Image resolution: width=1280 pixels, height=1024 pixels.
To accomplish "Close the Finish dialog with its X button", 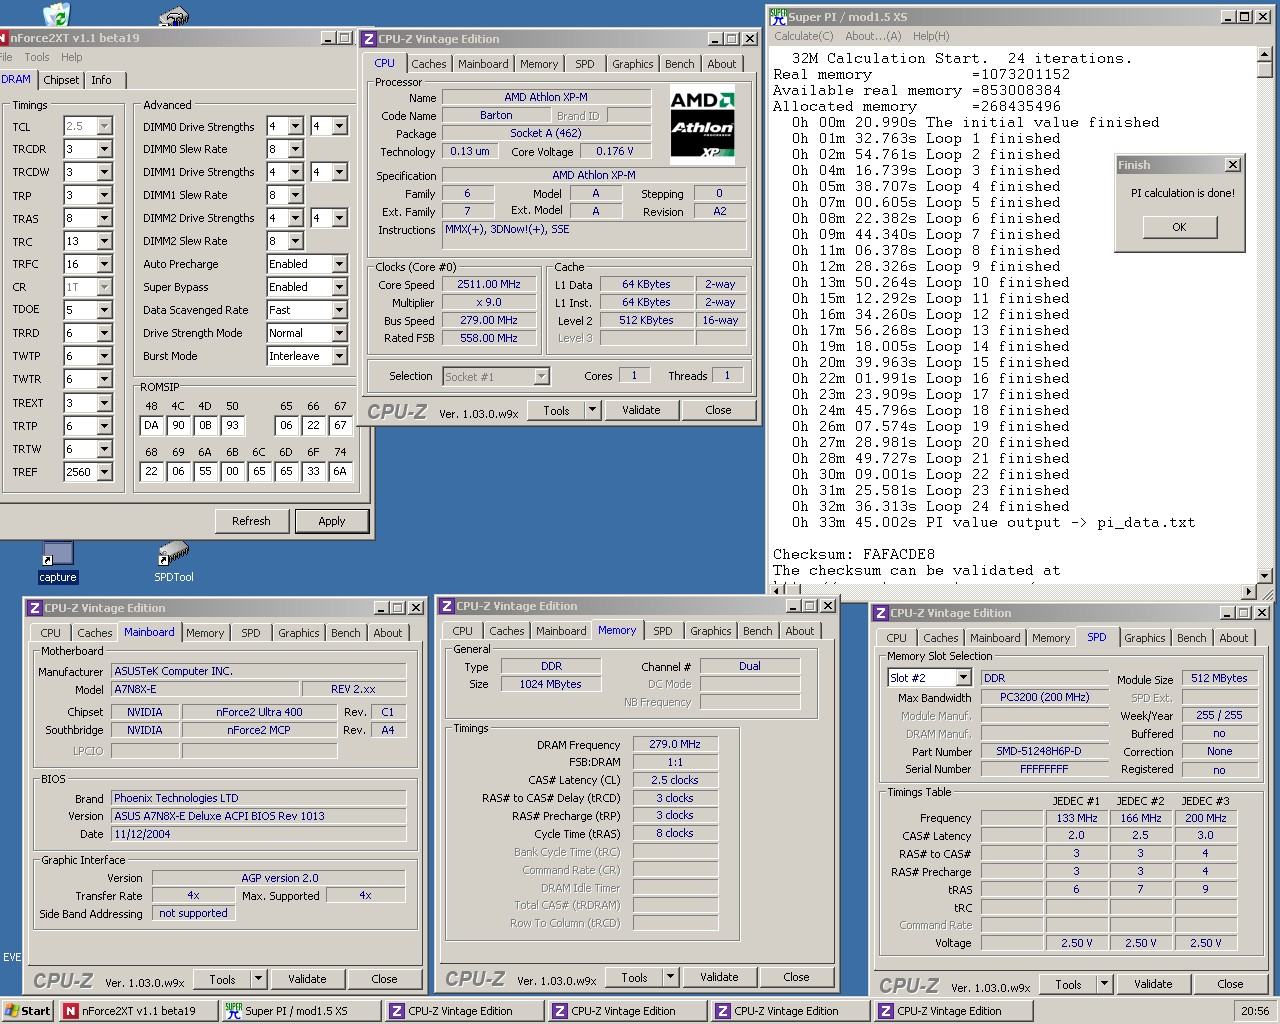I will click(x=1232, y=165).
